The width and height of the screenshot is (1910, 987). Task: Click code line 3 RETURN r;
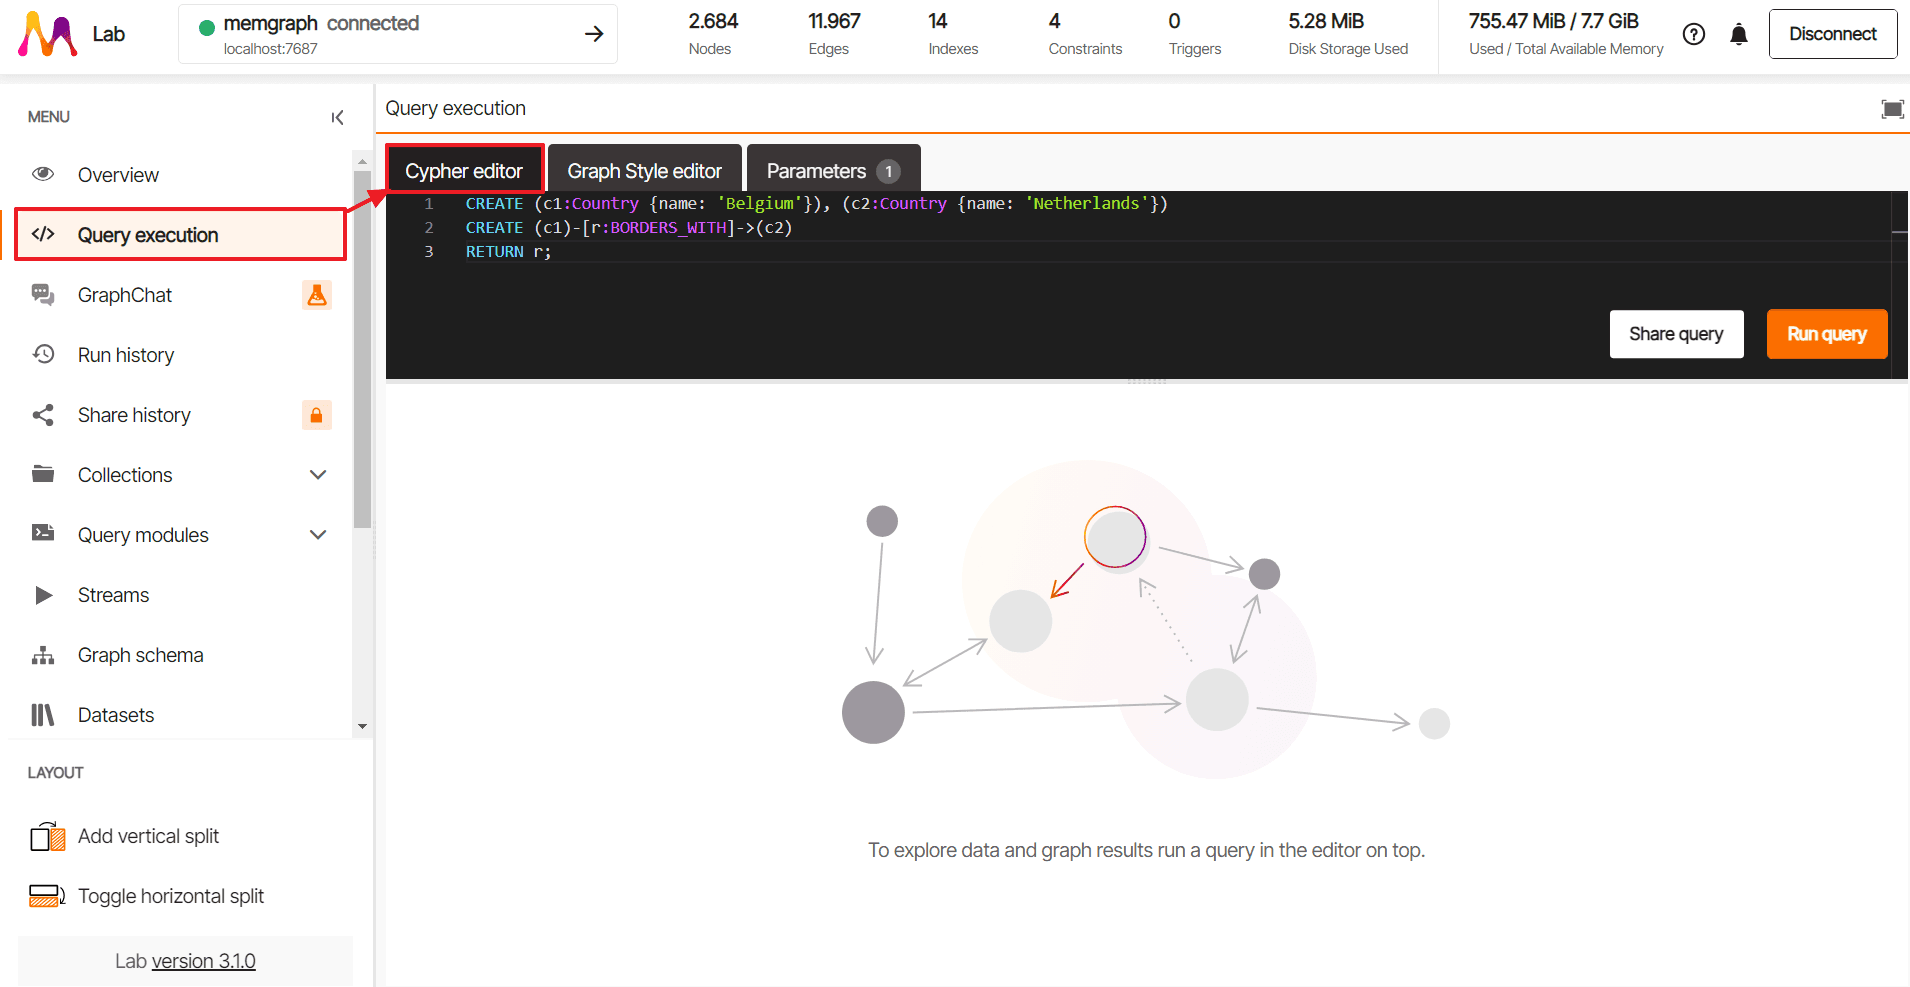[x=508, y=252]
